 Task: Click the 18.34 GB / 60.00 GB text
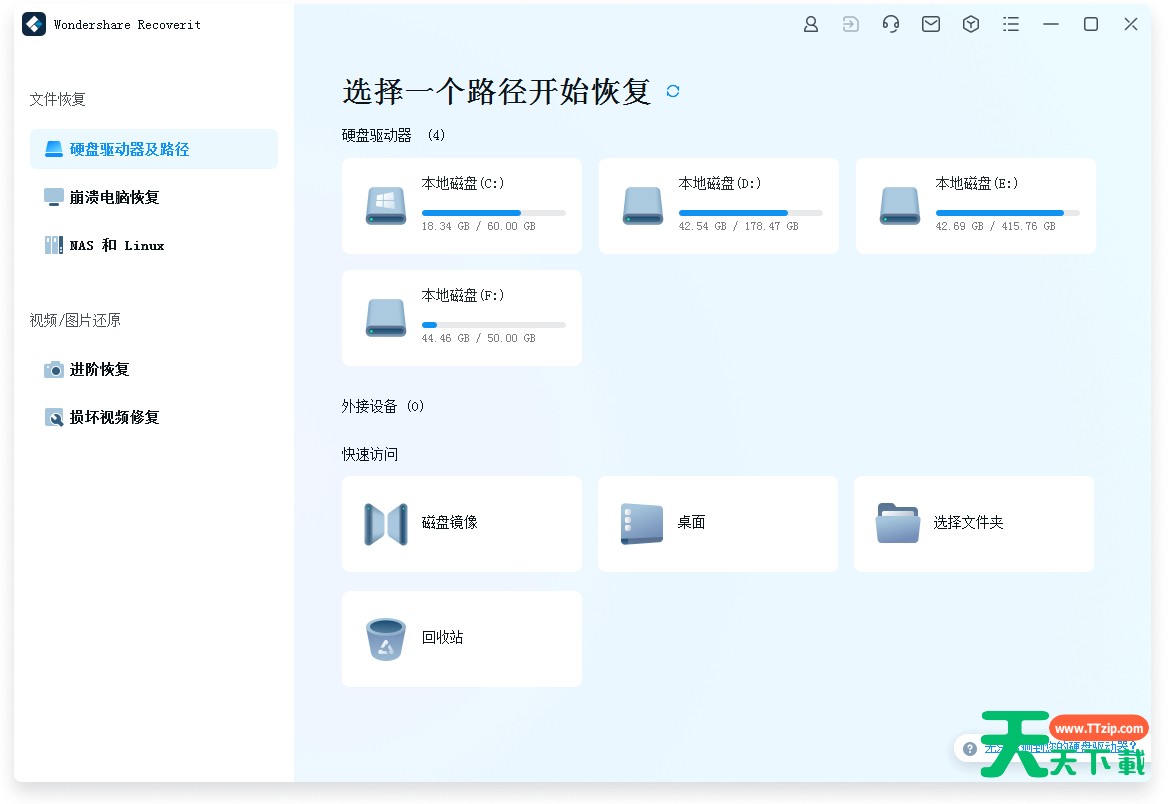click(479, 226)
